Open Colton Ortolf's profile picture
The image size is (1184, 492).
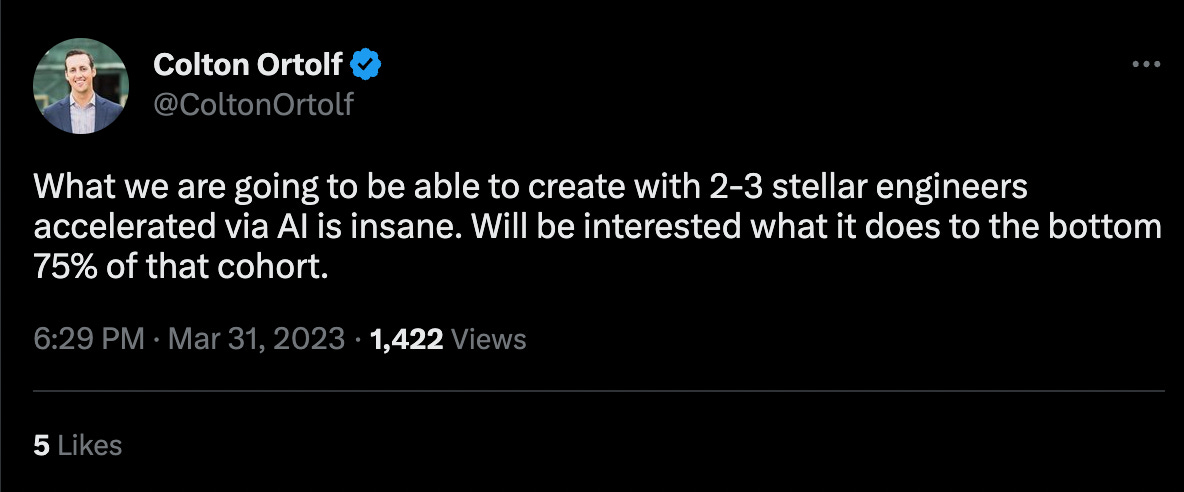coord(81,88)
